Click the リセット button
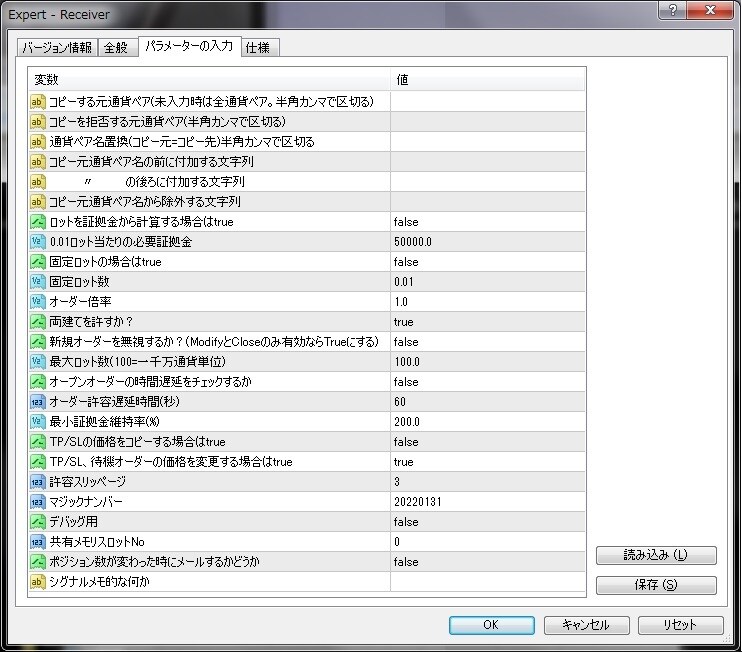This screenshot has height=652, width=742. pyautogui.click(x=680, y=625)
